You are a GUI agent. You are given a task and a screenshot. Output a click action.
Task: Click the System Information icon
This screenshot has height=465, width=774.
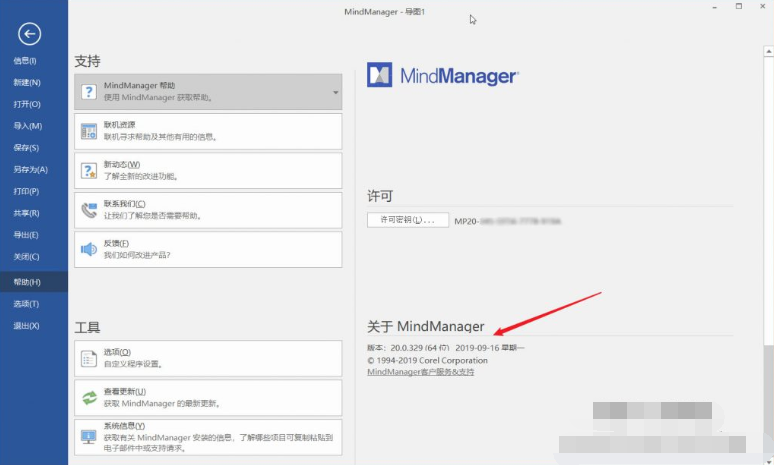(x=88, y=435)
